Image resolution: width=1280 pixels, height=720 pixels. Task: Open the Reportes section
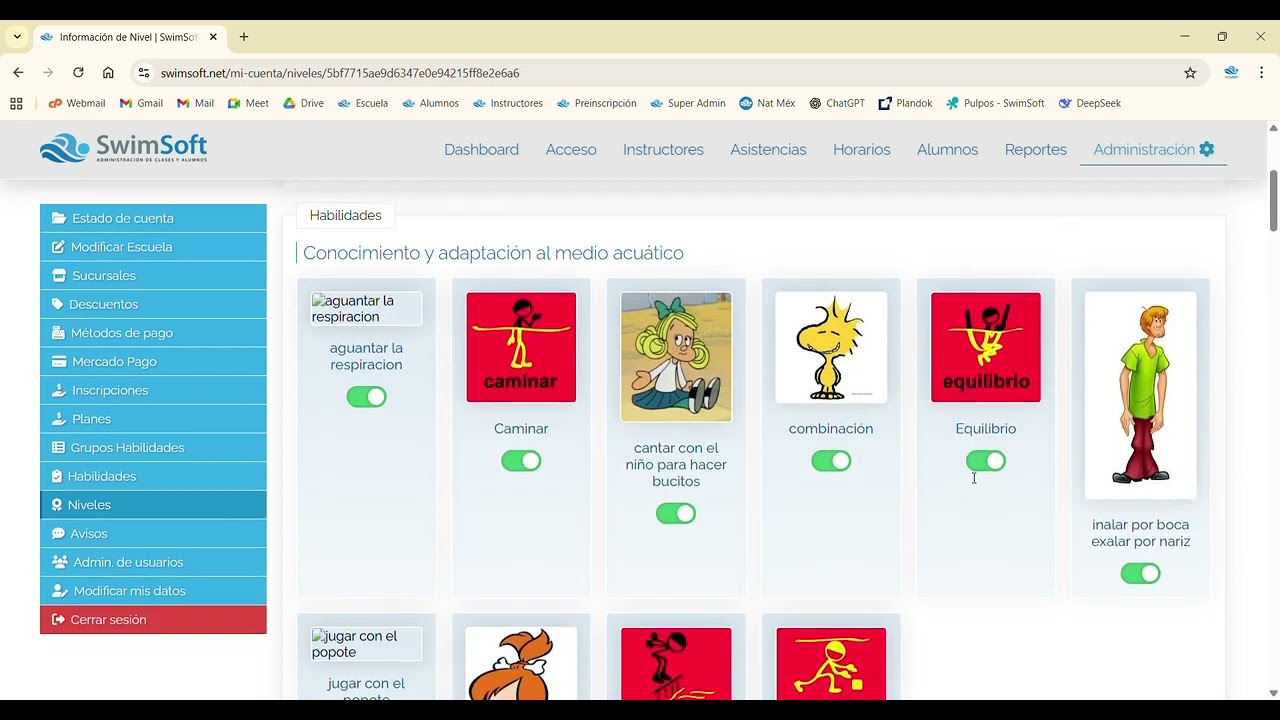1035,149
